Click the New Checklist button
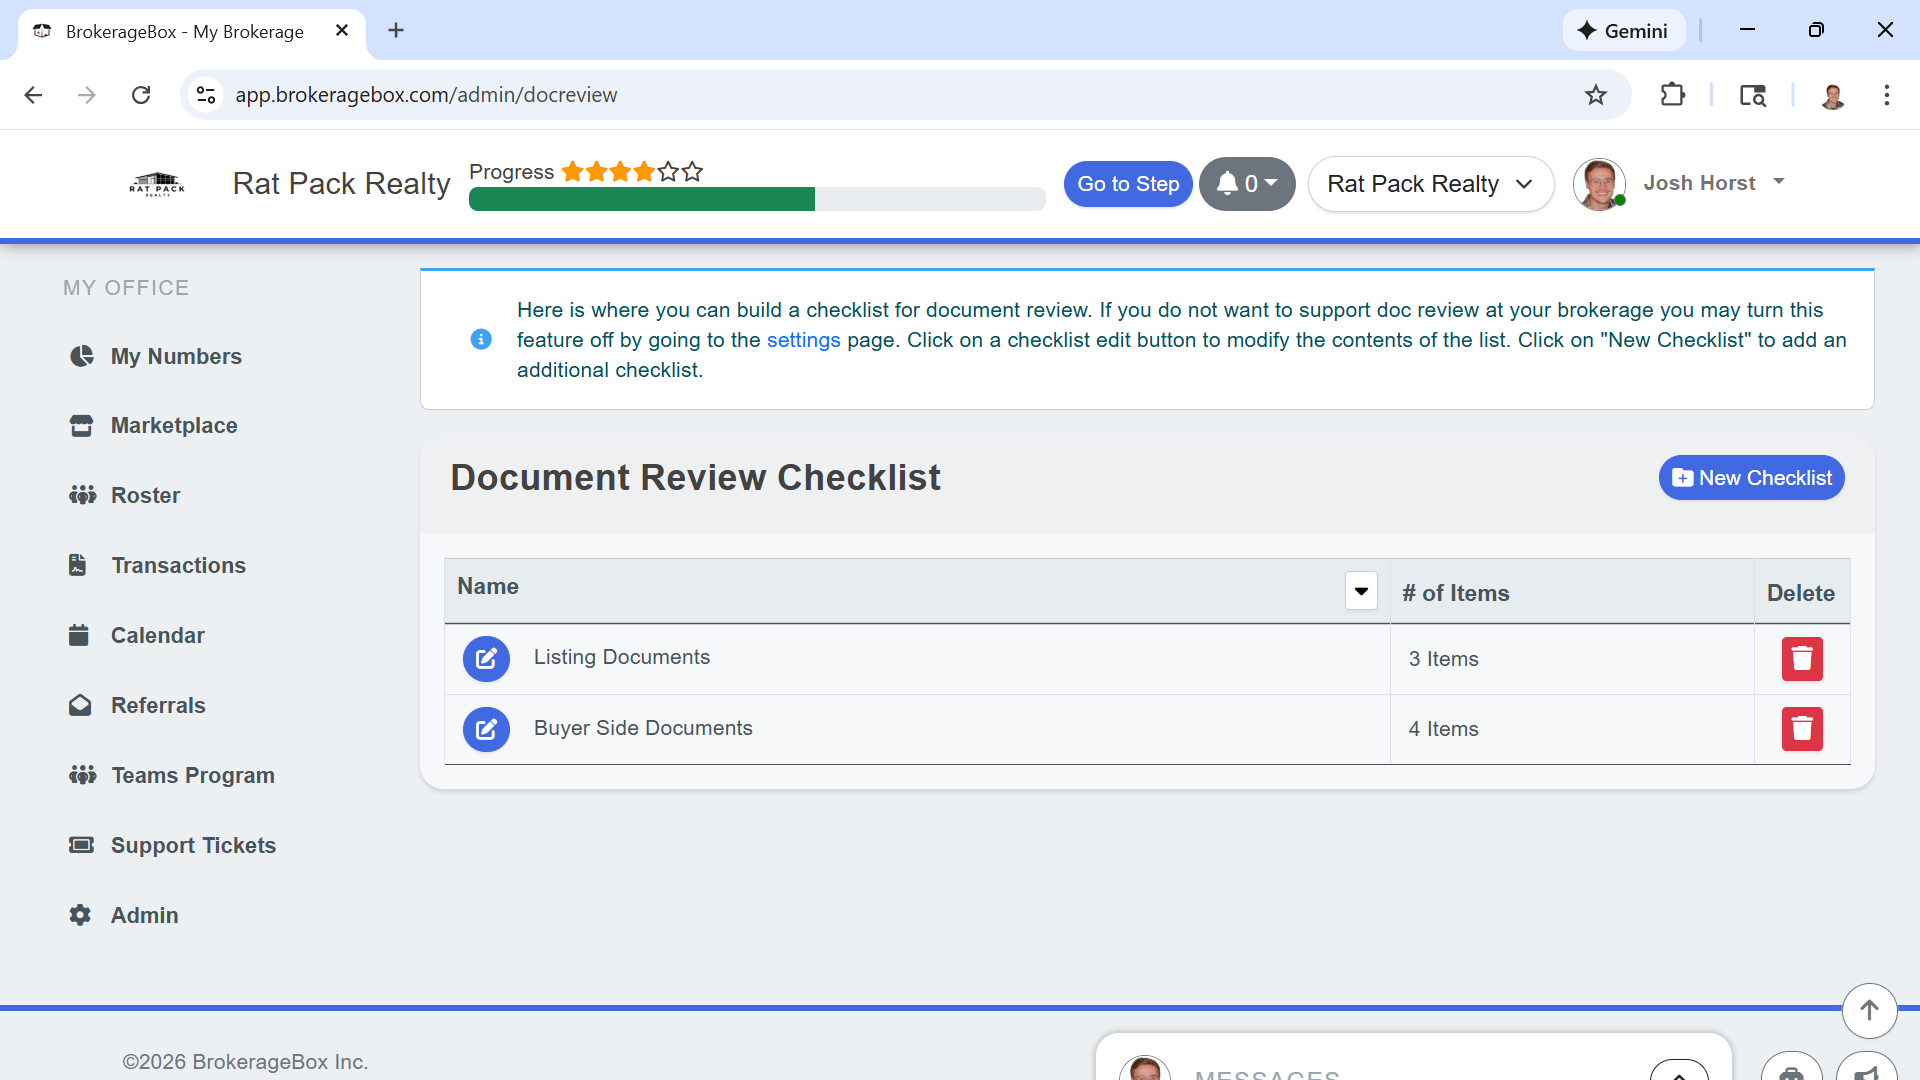 coord(1751,478)
